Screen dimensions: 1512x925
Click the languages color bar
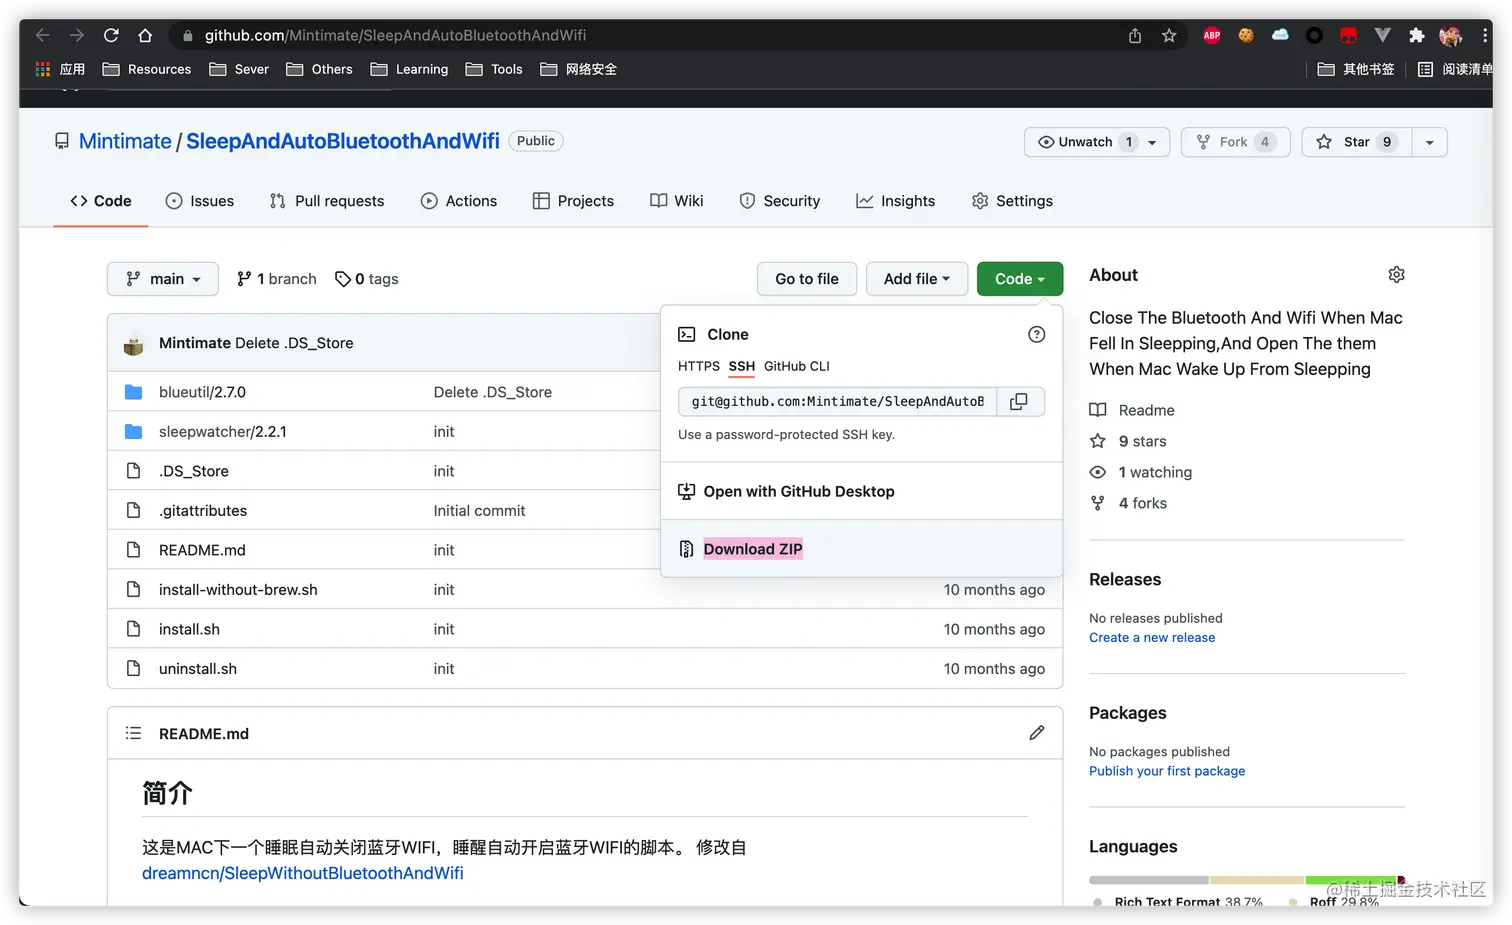(1247, 880)
